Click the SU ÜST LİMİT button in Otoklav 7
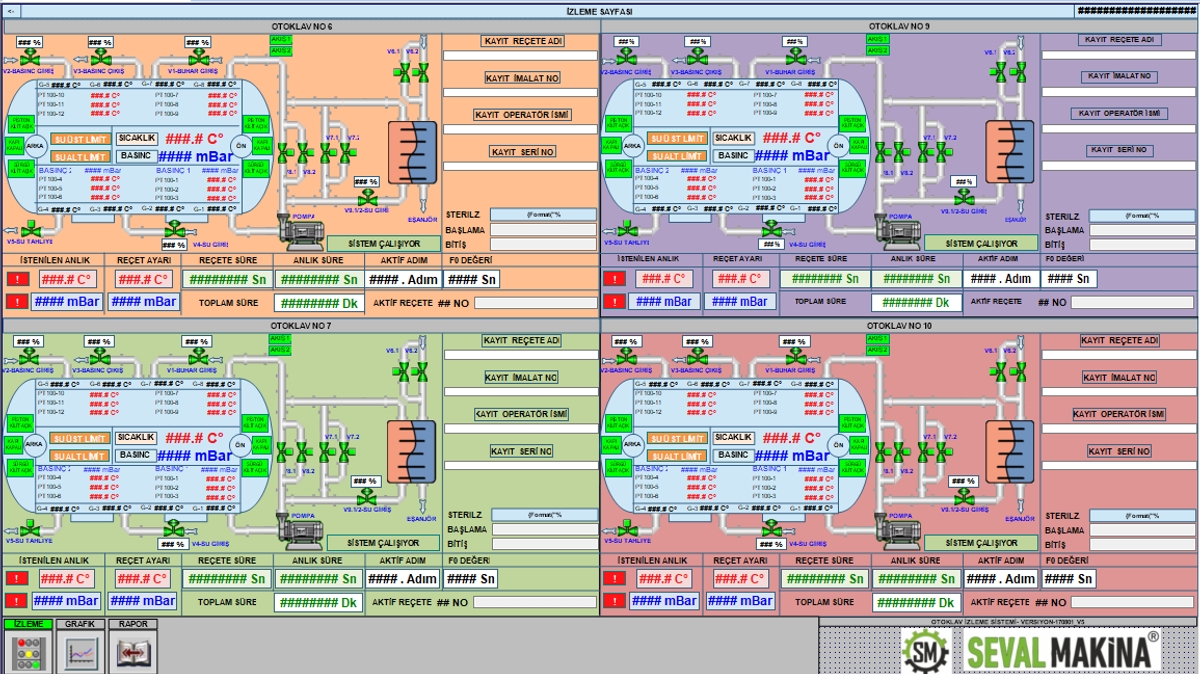Image resolution: width=1200 pixels, height=674 pixels. pyautogui.click(x=81, y=439)
